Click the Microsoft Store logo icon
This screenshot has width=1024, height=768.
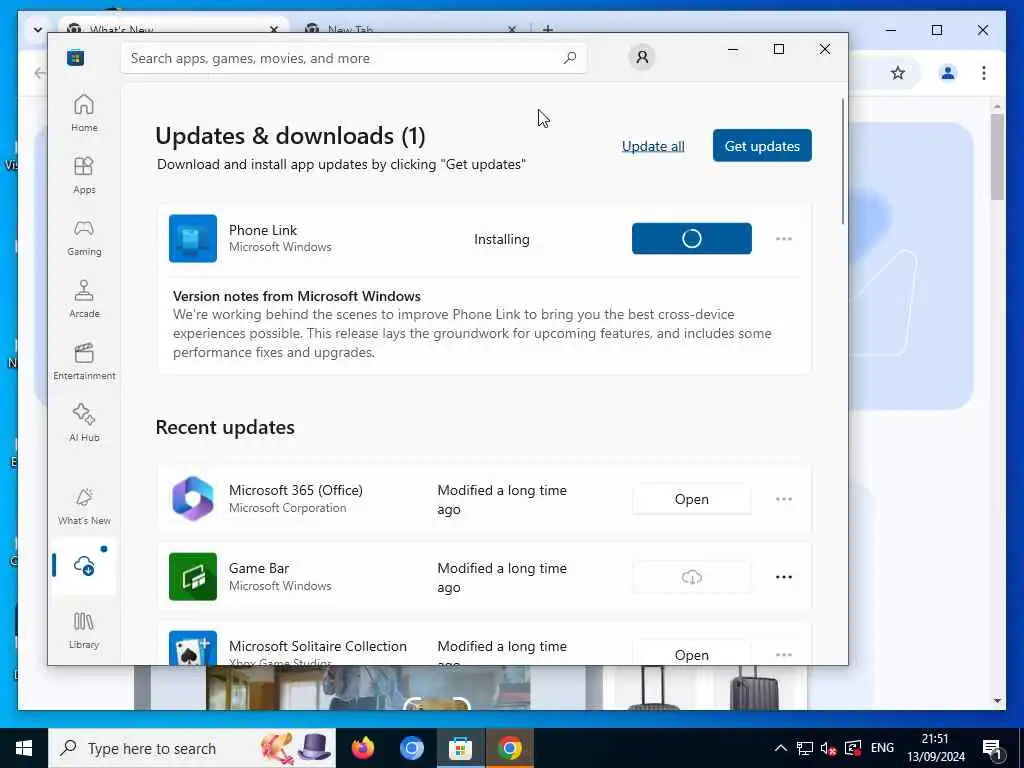tap(76, 58)
